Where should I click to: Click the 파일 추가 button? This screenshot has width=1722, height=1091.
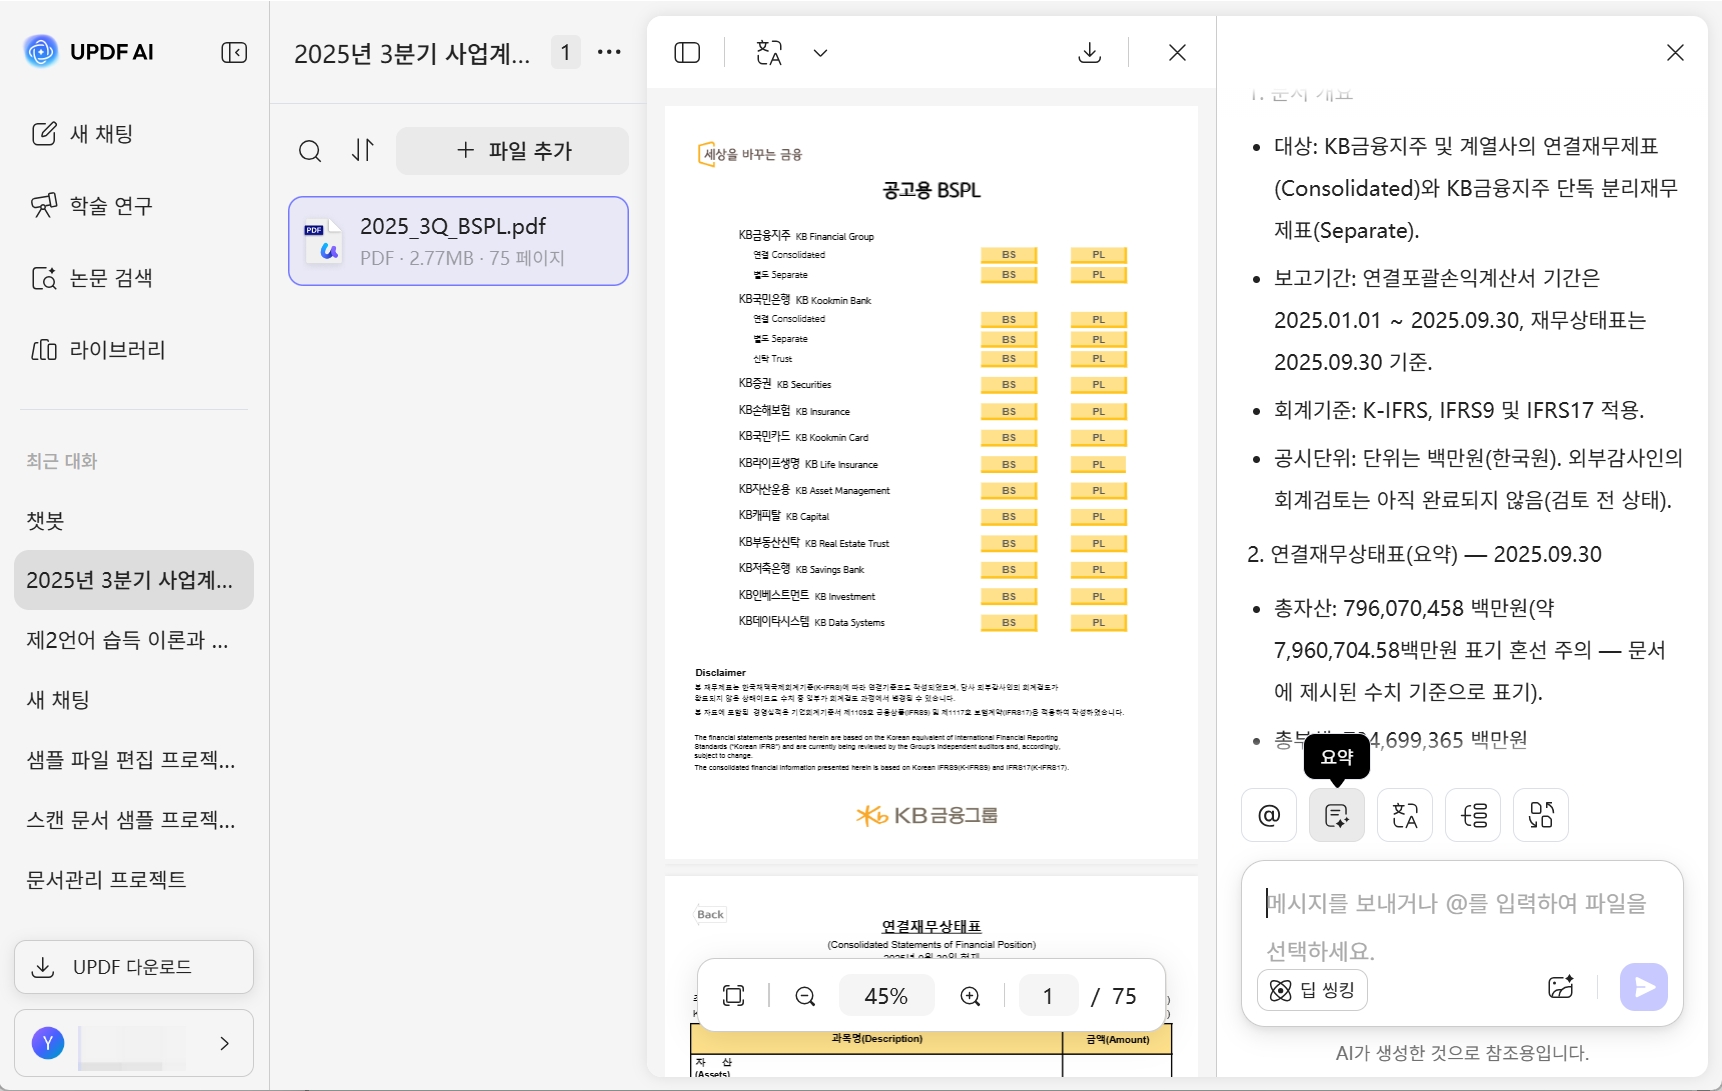coord(512,151)
